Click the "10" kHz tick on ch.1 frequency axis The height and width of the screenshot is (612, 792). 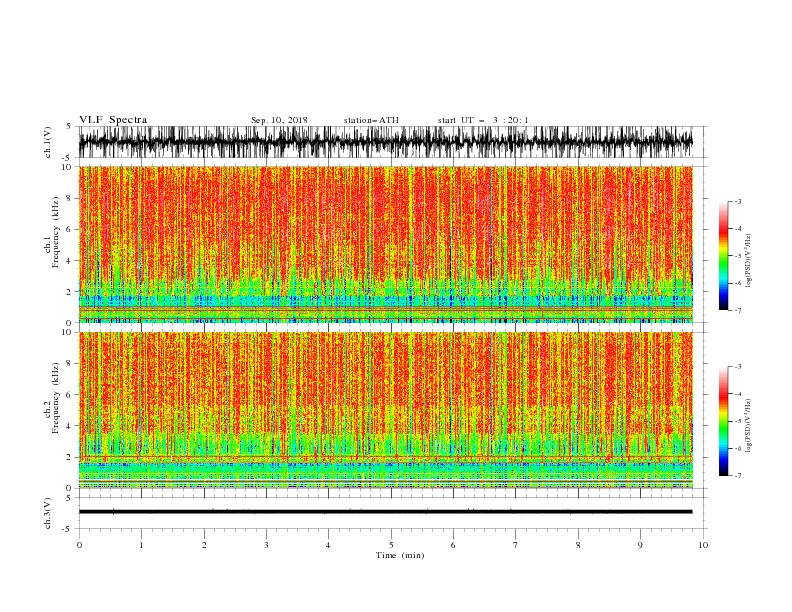click(x=67, y=167)
